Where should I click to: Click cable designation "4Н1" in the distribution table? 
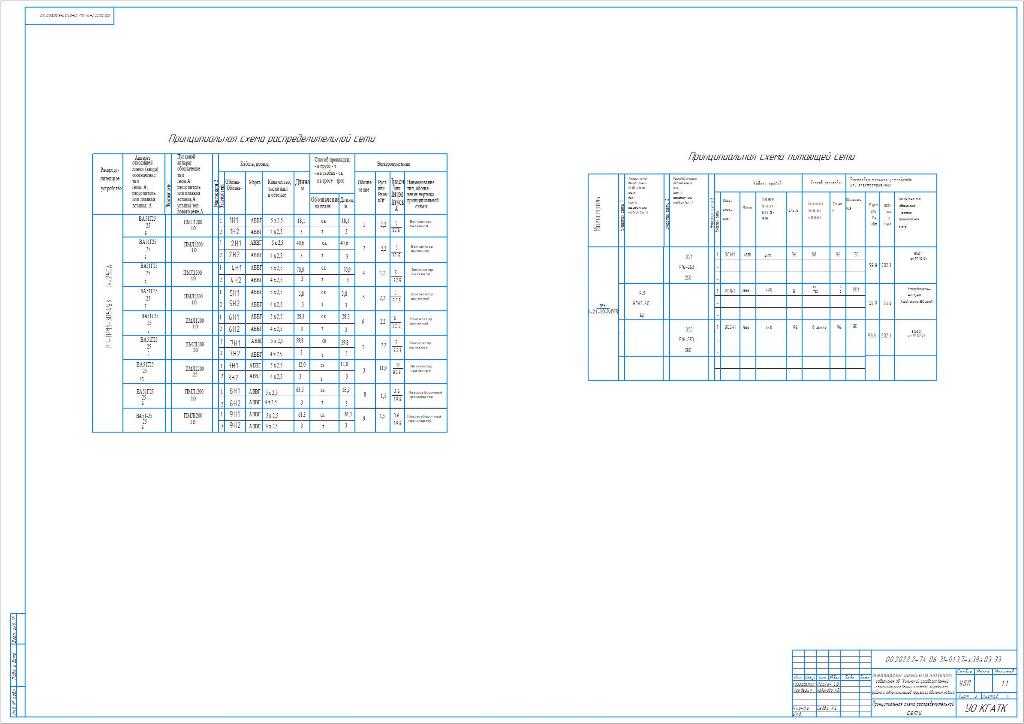tap(234, 268)
